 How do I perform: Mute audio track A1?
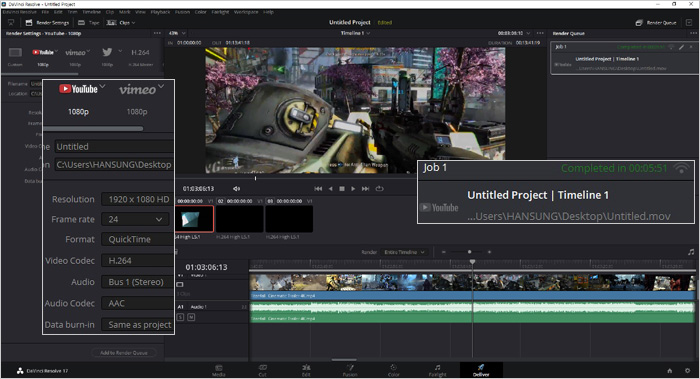(x=191, y=317)
